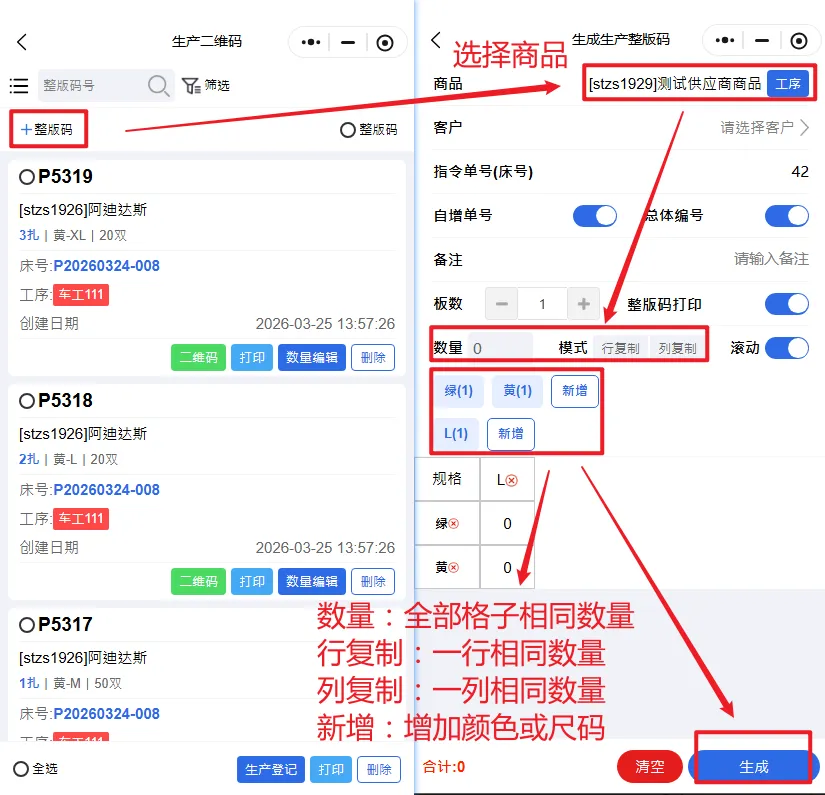Check the 全选 option at bottom
The image size is (825, 795).
(21, 769)
